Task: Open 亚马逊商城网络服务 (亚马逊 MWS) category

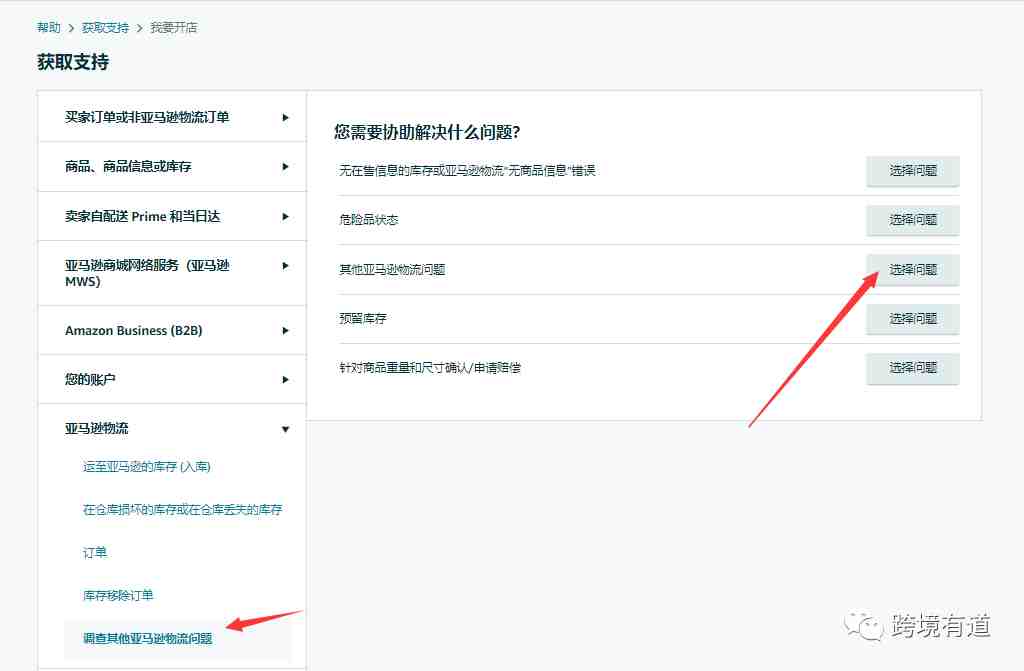Action: point(147,273)
